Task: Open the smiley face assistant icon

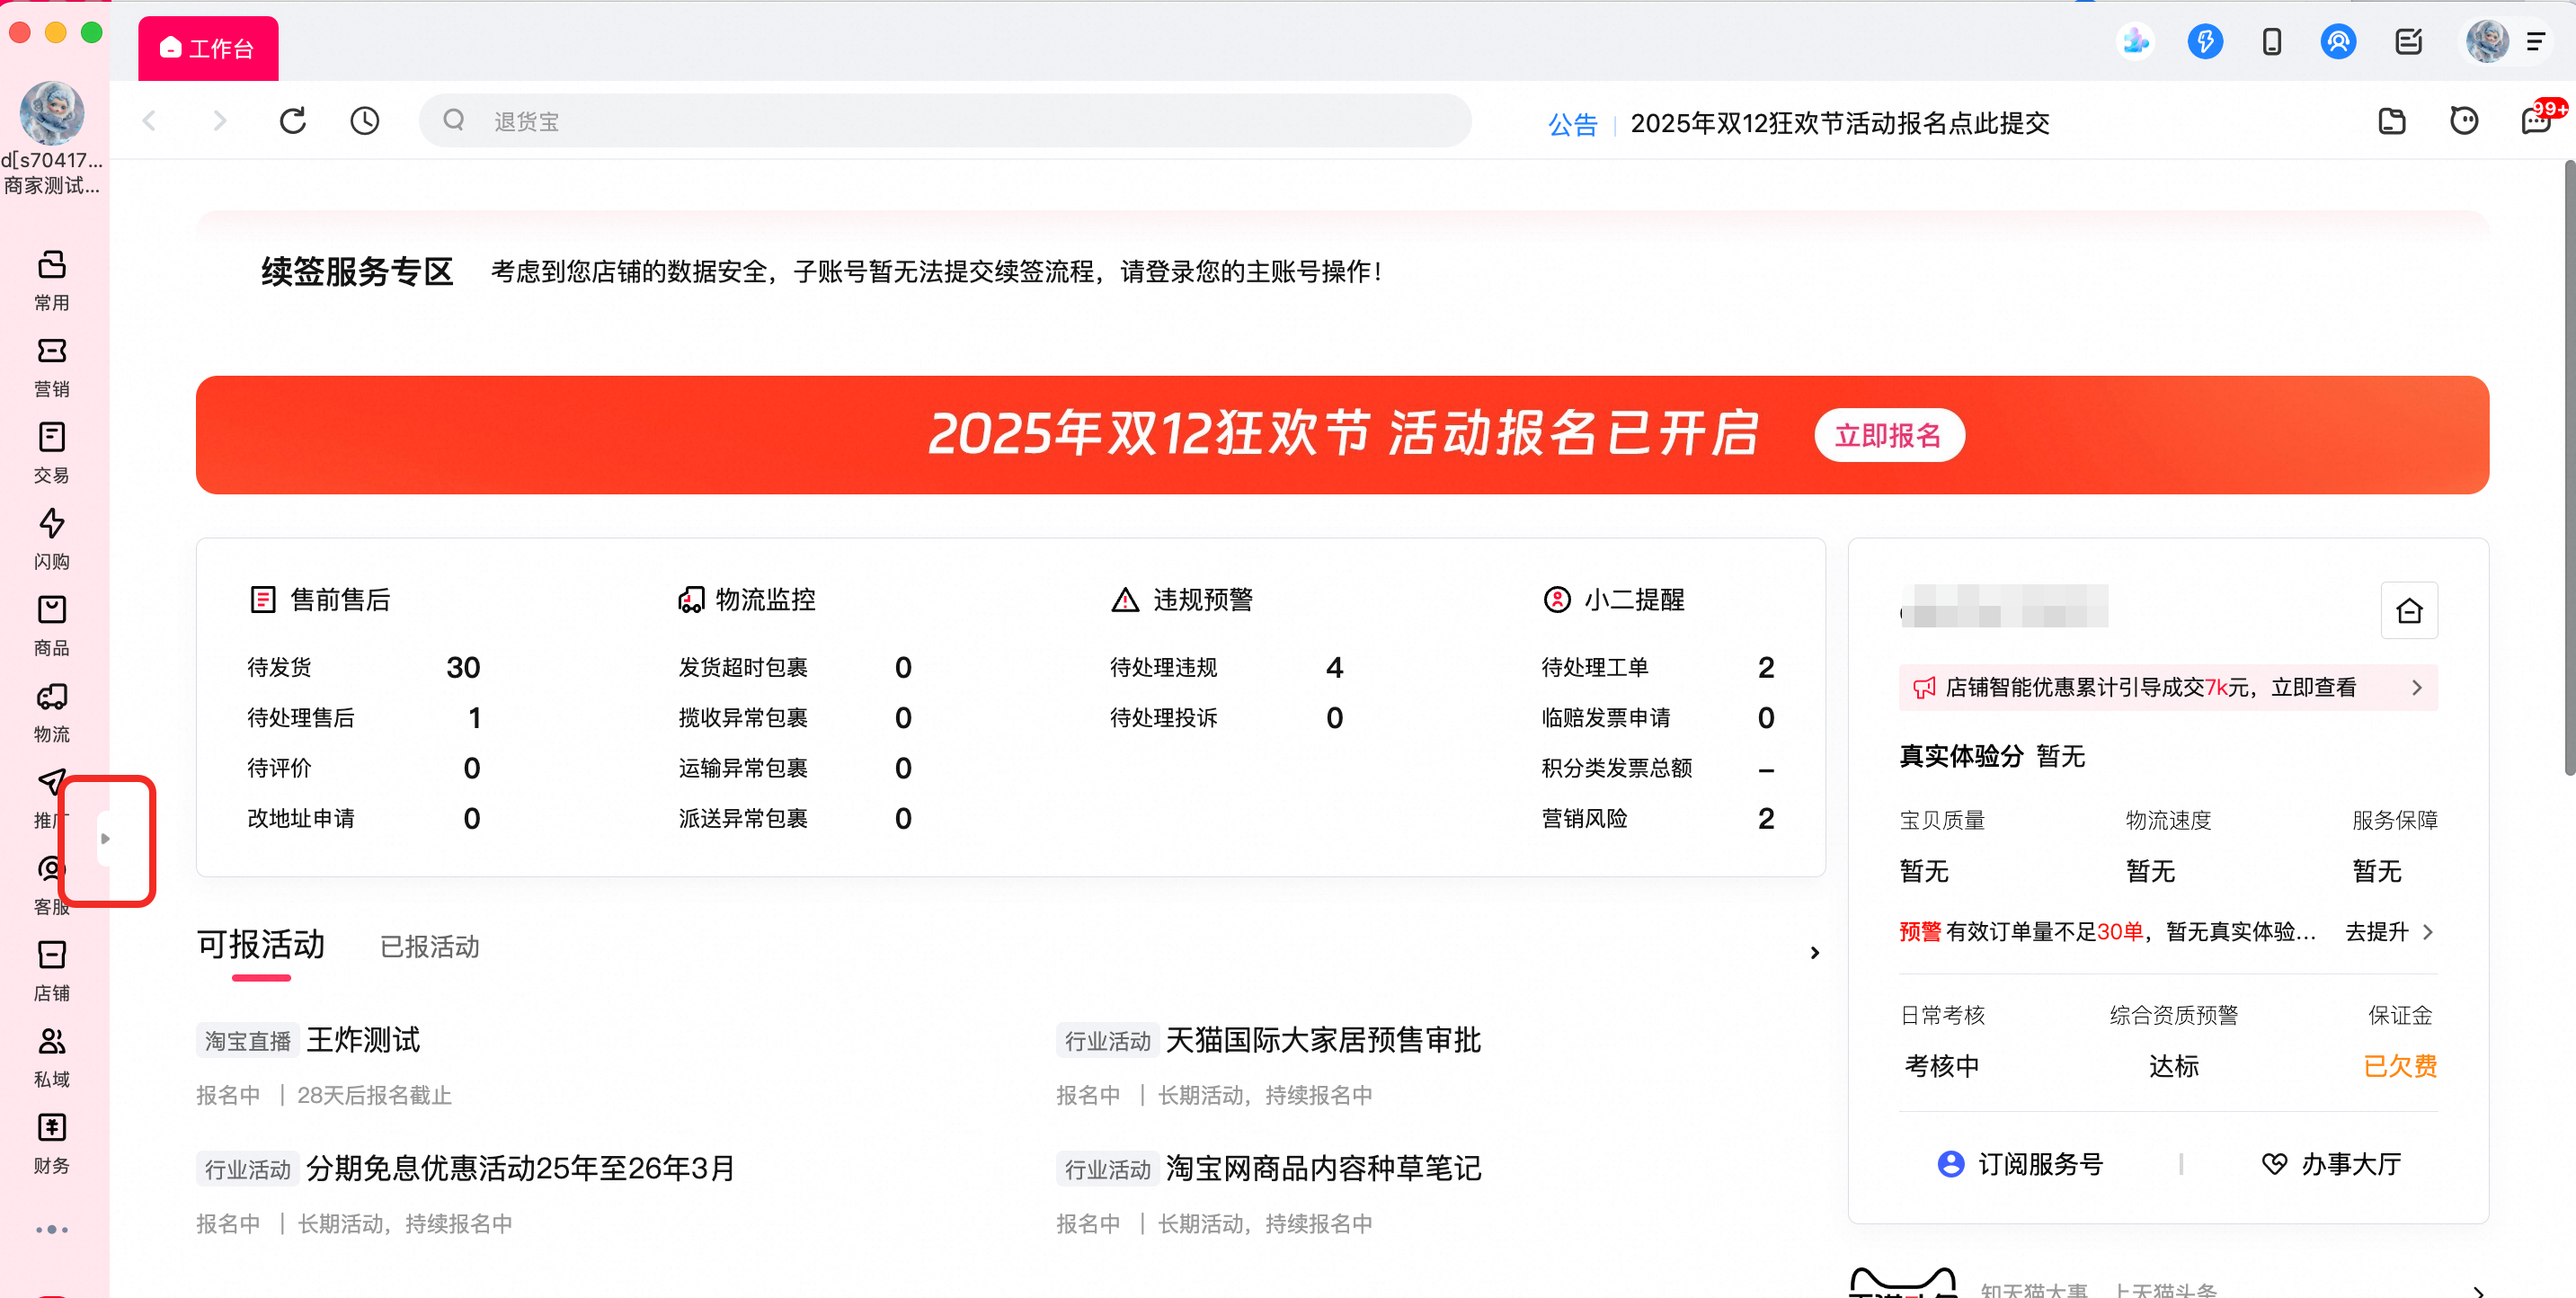Action: (2463, 121)
